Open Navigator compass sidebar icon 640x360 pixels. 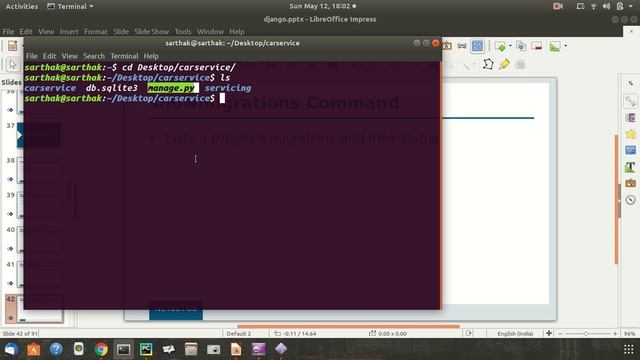click(x=631, y=200)
